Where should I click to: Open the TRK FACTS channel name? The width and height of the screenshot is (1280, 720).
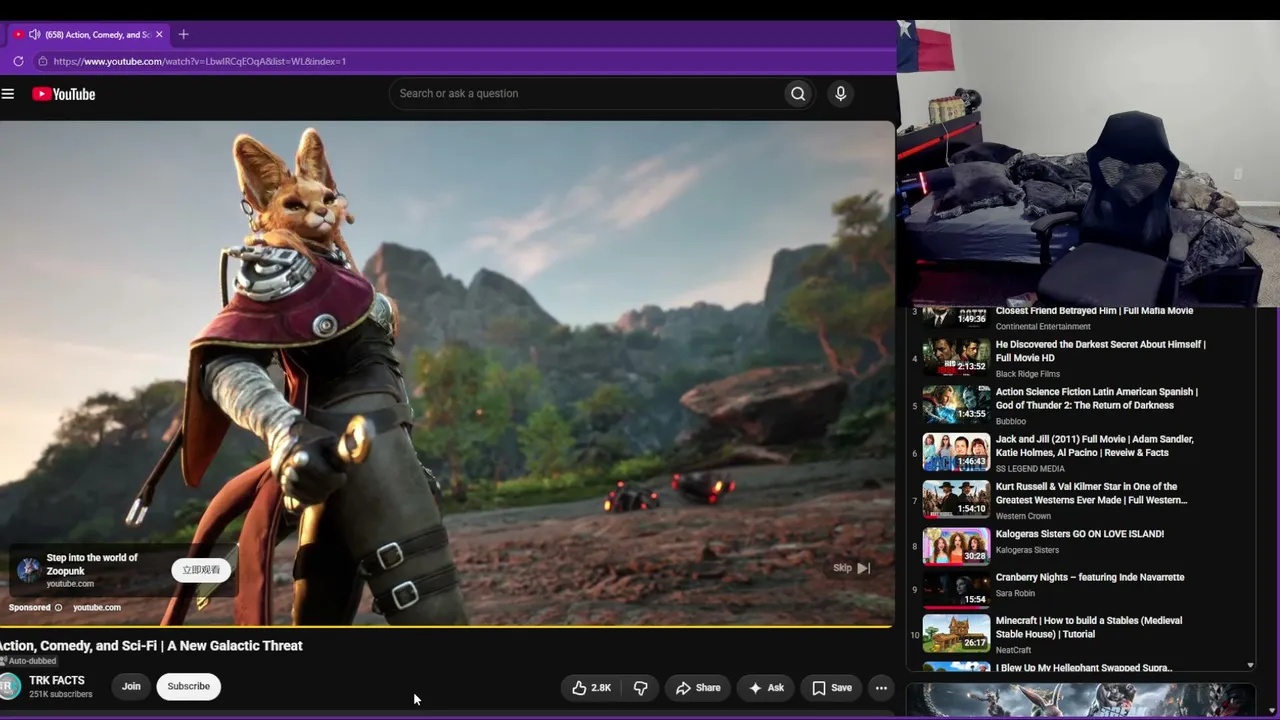57,681
